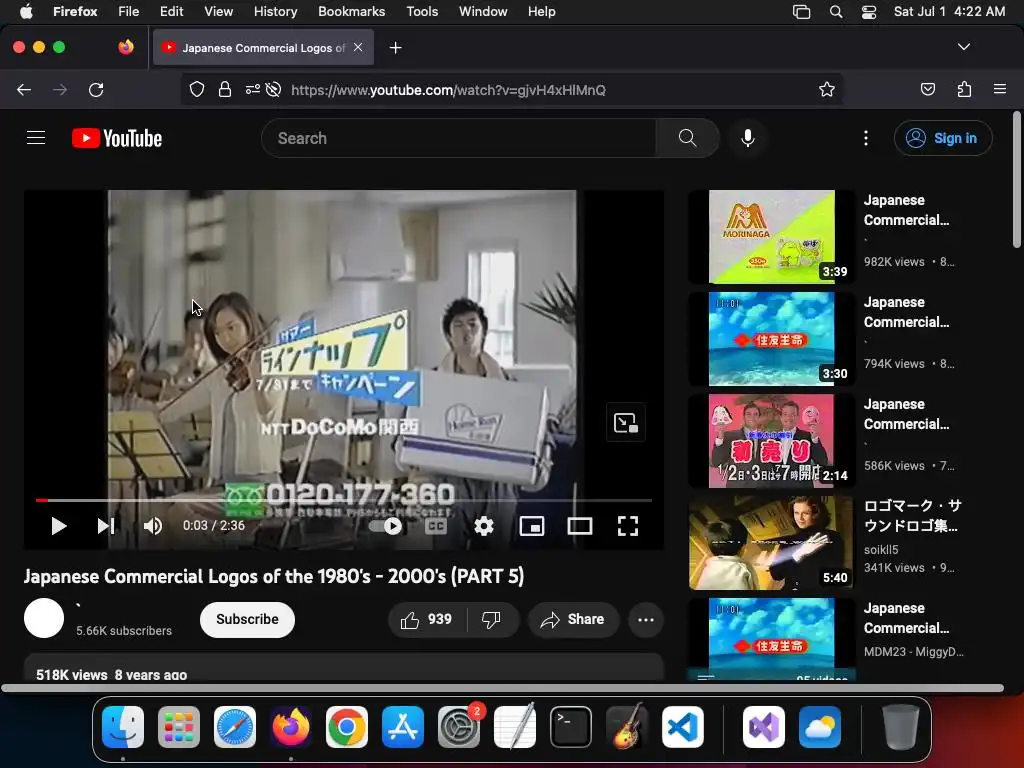Open Spotlight search in menu bar

click(836, 12)
